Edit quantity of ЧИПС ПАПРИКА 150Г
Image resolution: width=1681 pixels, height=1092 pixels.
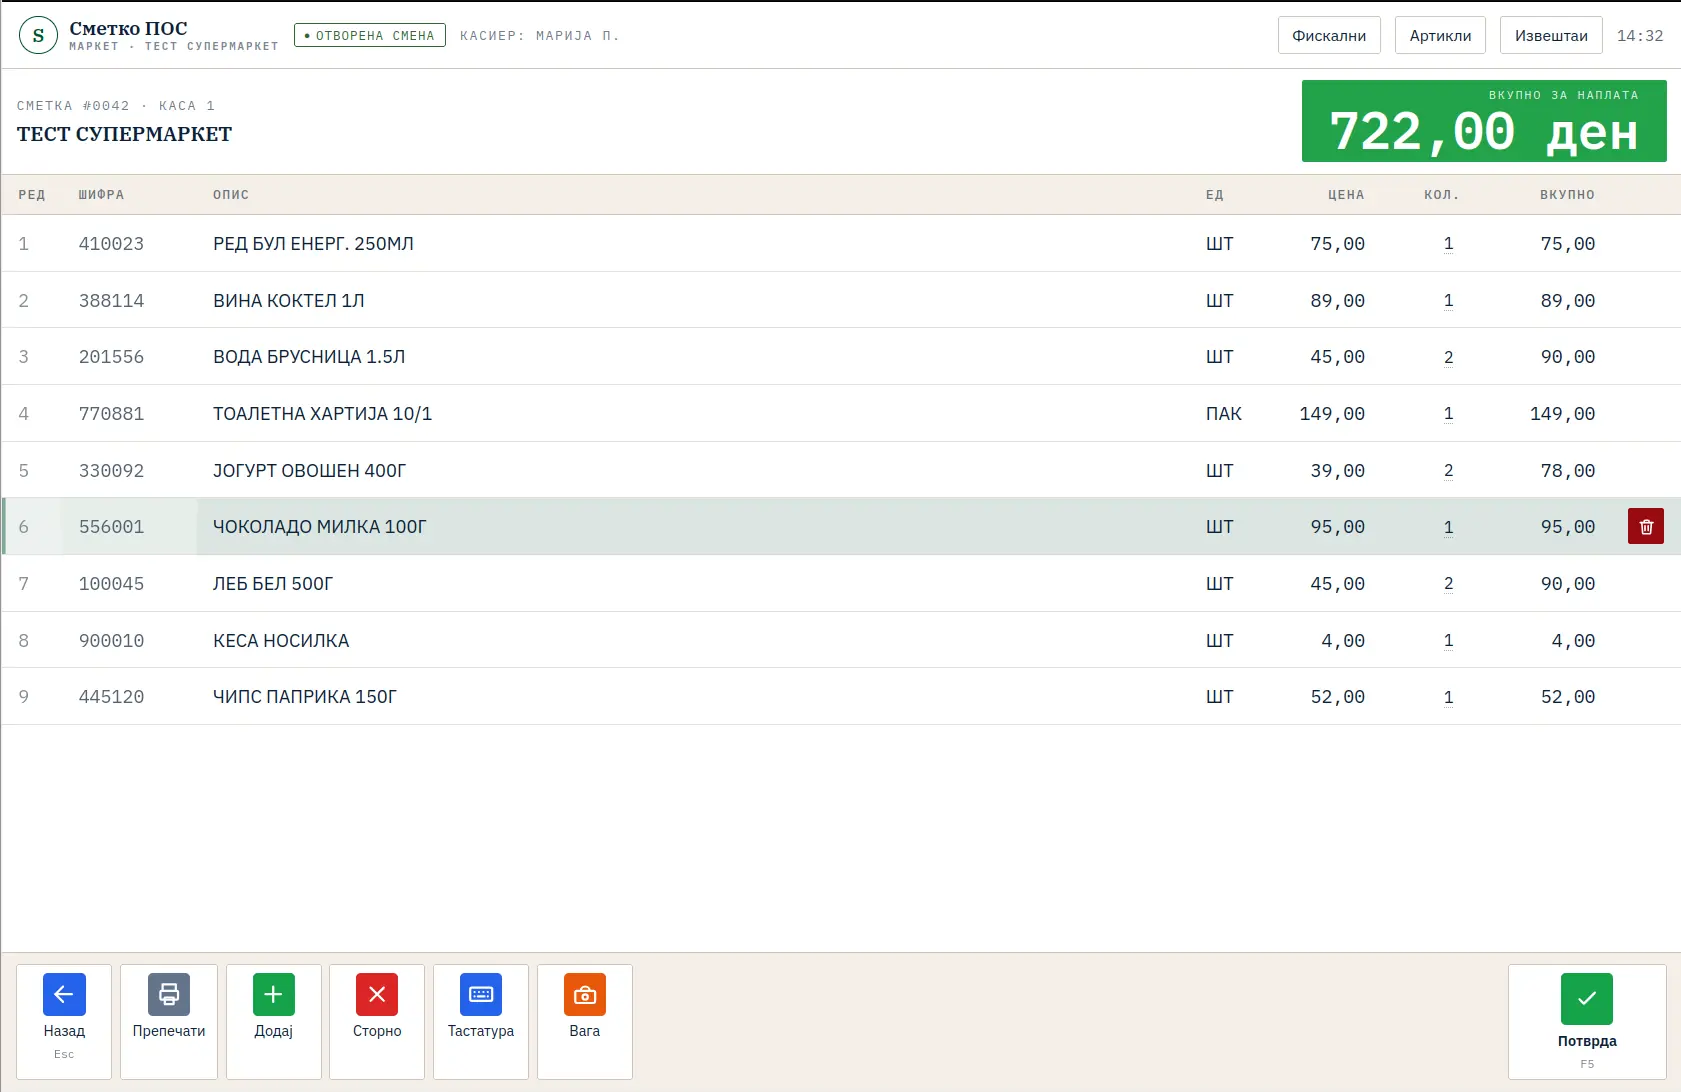tap(1448, 697)
